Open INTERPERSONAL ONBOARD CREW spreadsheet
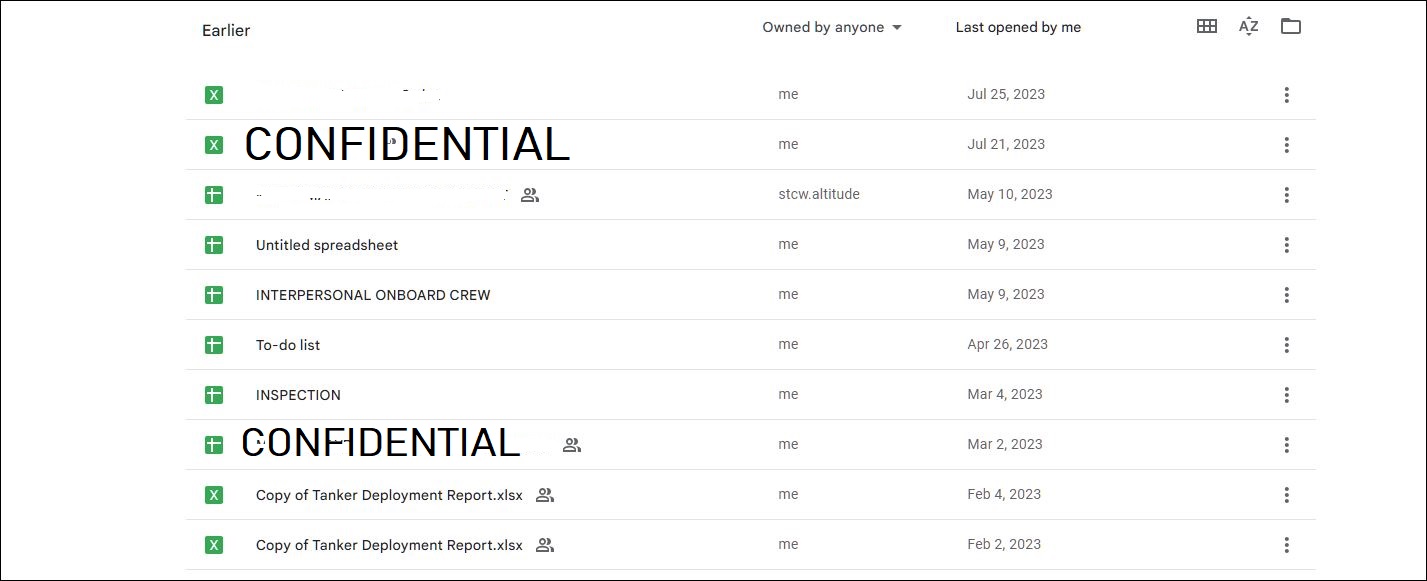This screenshot has width=1427, height=581. click(x=373, y=295)
